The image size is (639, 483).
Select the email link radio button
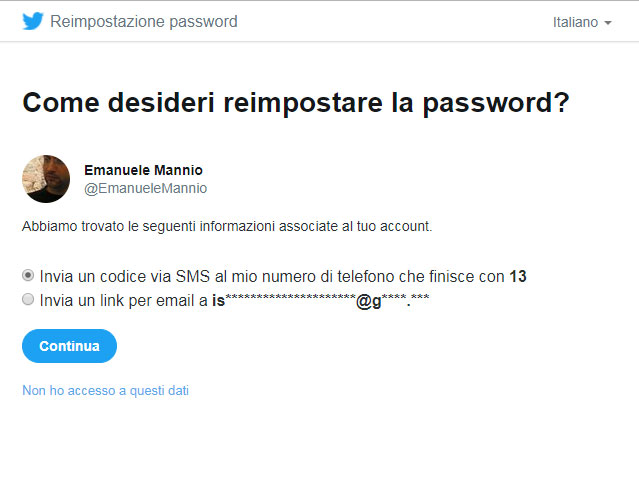pos(28,300)
